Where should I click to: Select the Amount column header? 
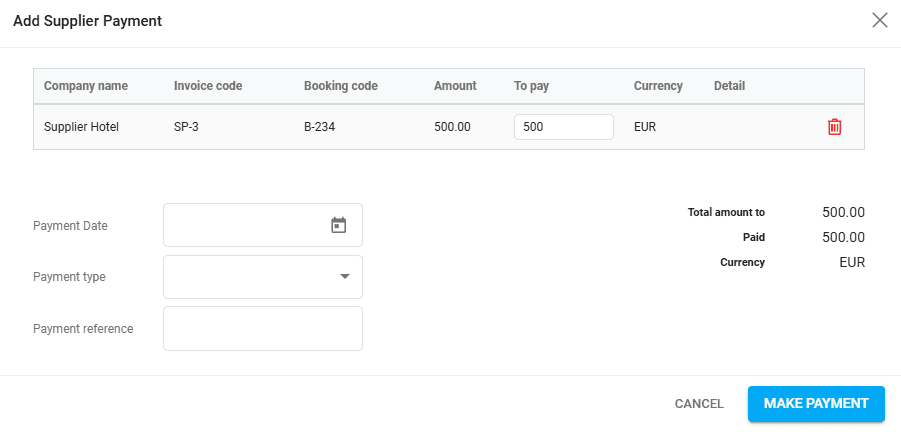point(455,86)
